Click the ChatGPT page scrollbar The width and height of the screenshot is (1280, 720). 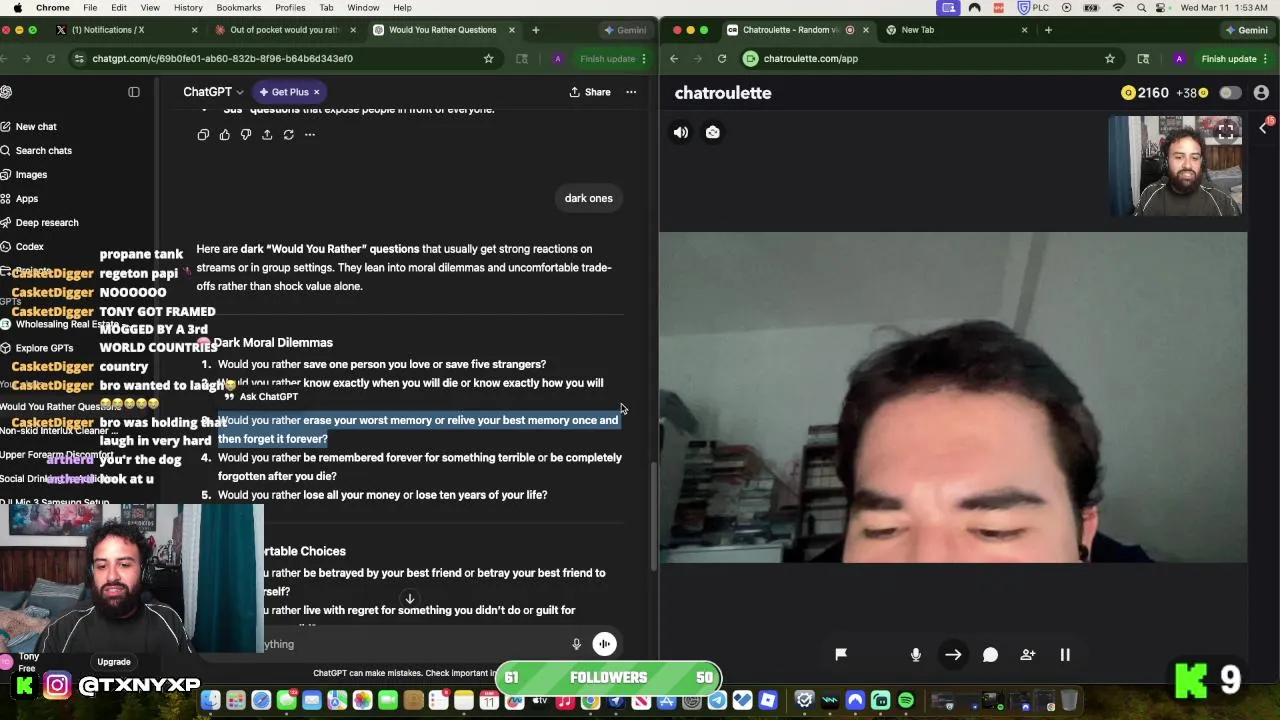pyautogui.click(x=654, y=515)
